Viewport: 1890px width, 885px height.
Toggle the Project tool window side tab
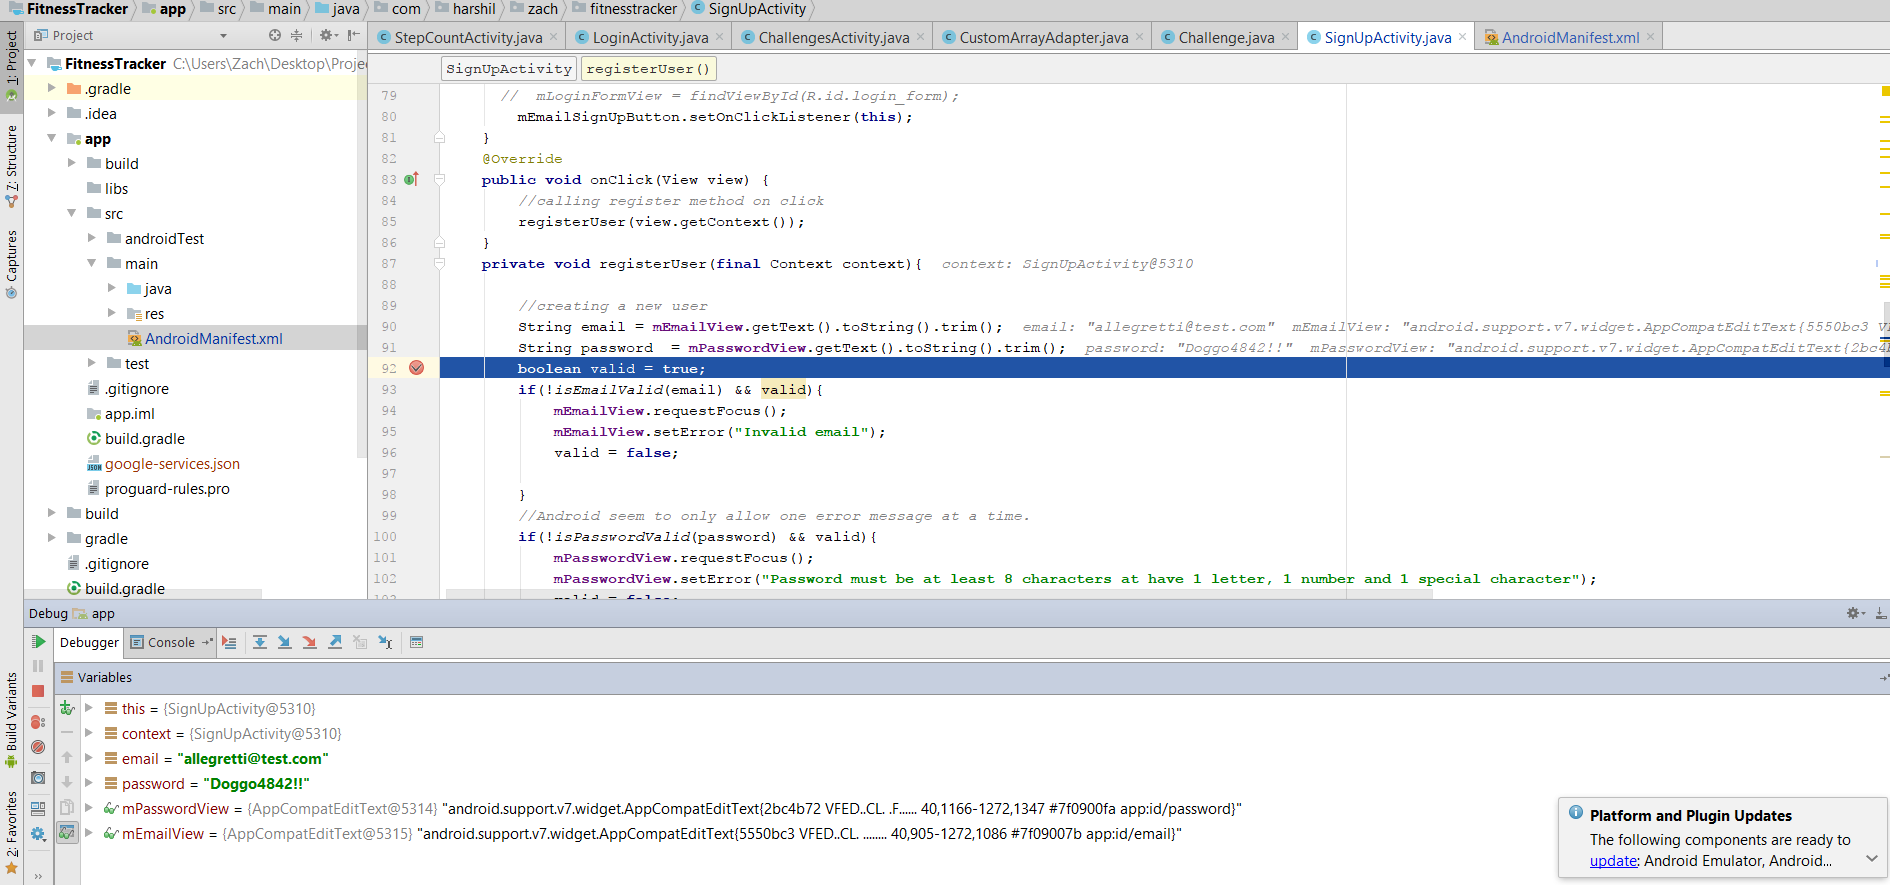tap(12, 66)
